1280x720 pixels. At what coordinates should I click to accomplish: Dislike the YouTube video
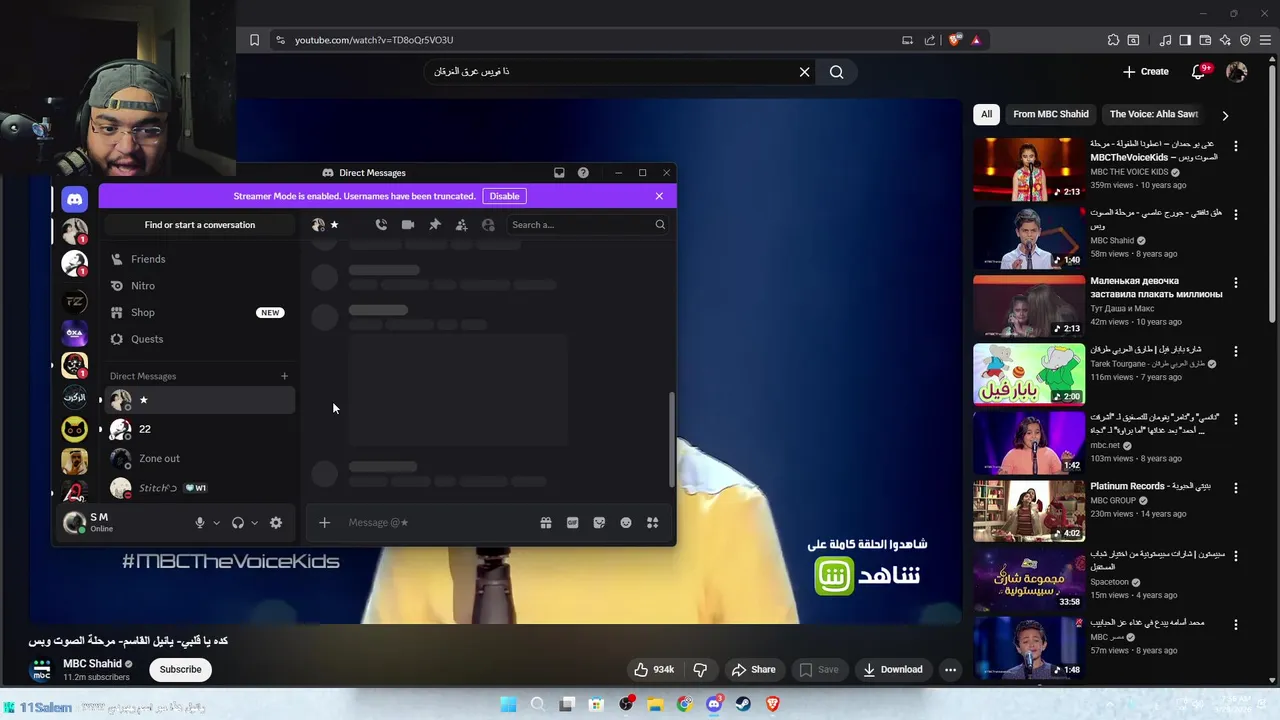click(x=700, y=670)
